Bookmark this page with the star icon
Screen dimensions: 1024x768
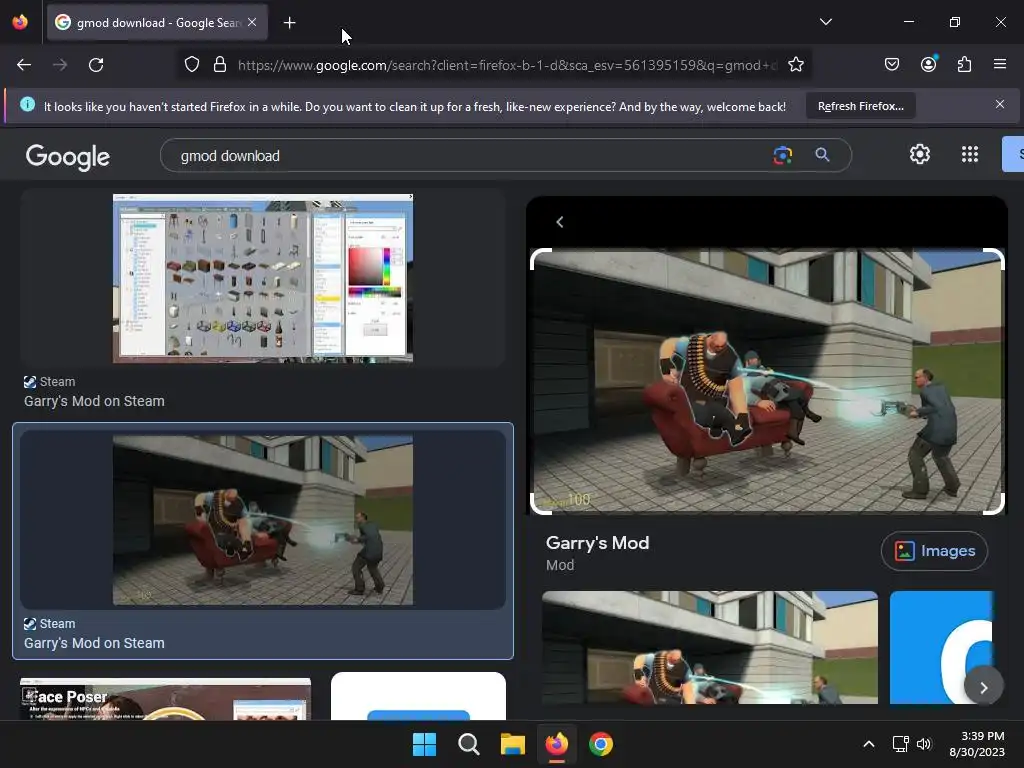point(795,65)
